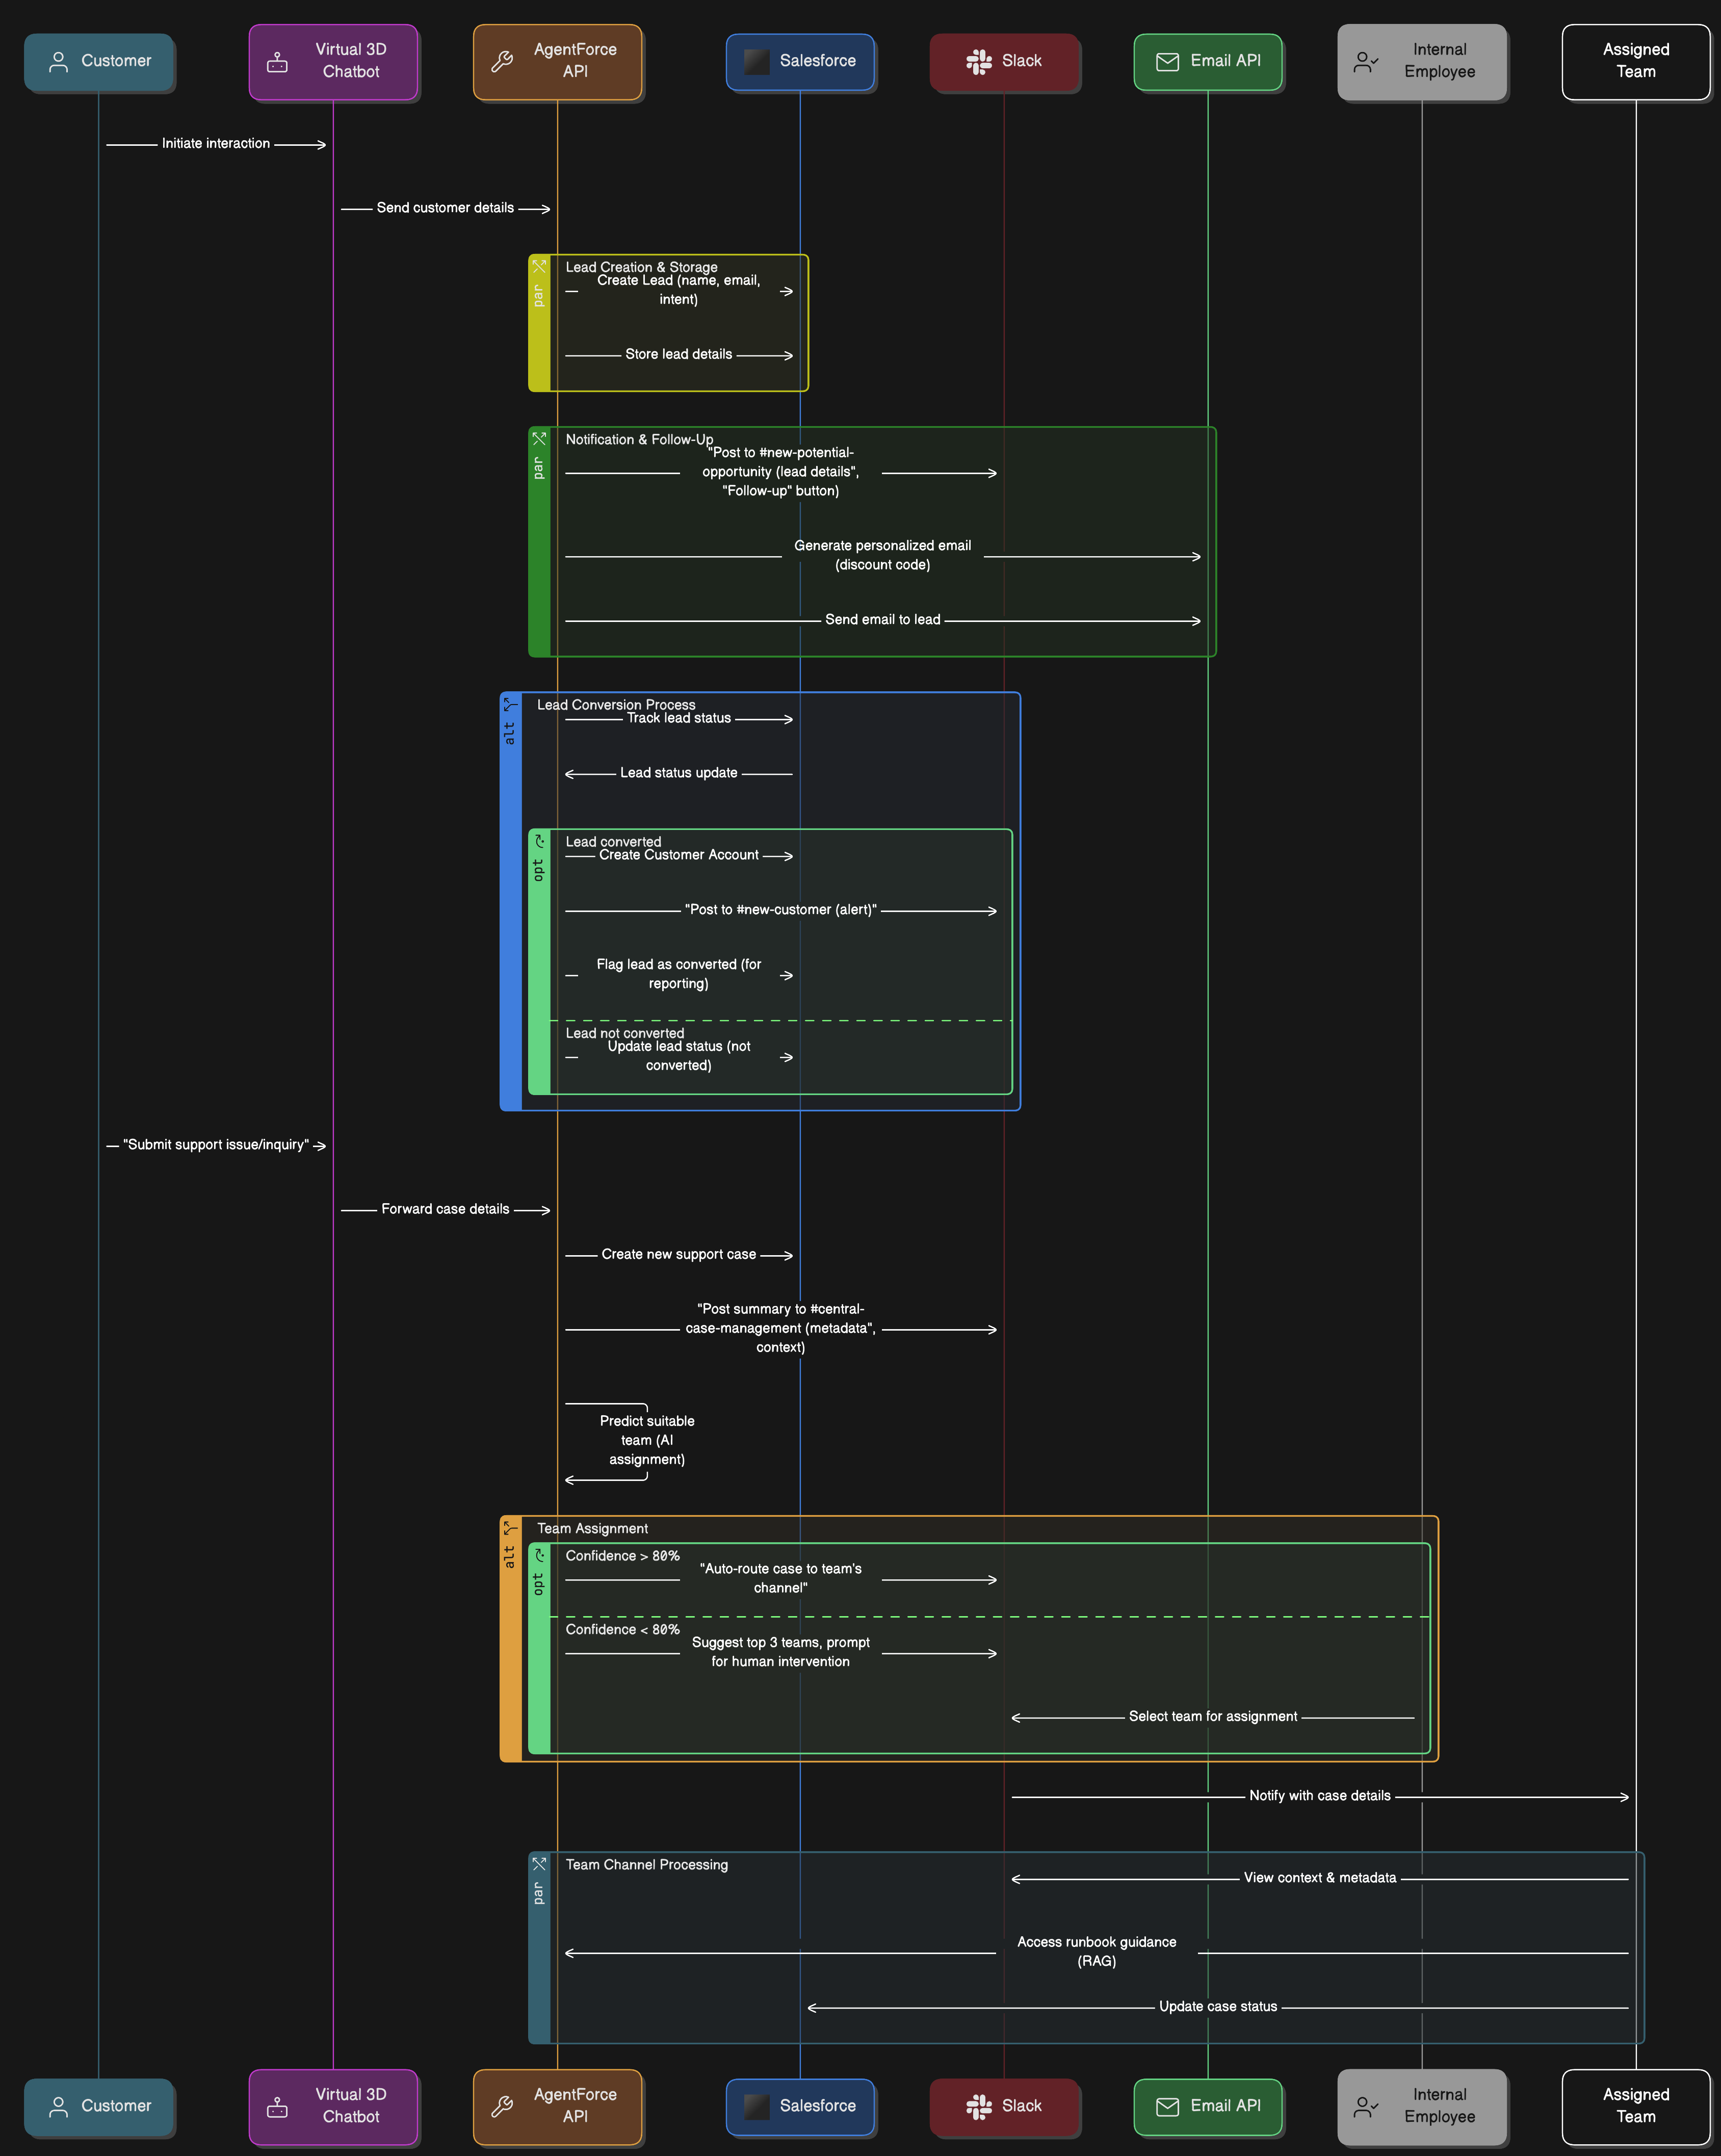Viewport: 1721px width, 2156px height.
Task: Click the "Update lead status (not converted)" message
Action: point(679,1056)
